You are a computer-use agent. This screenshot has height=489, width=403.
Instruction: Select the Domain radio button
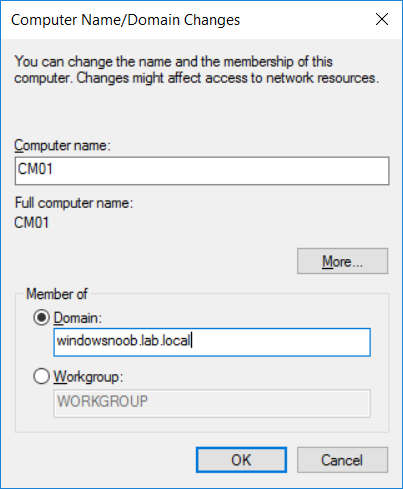point(41,318)
